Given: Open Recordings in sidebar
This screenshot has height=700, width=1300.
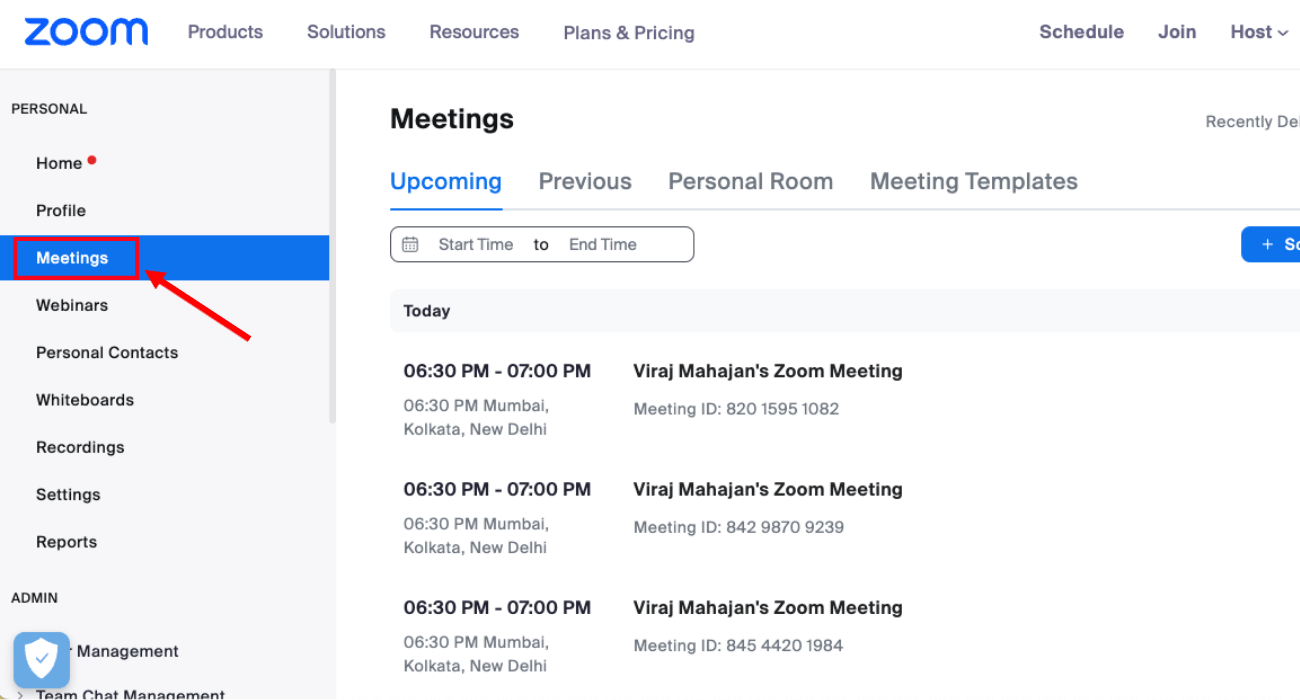Looking at the screenshot, I should click(x=80, y=447).
